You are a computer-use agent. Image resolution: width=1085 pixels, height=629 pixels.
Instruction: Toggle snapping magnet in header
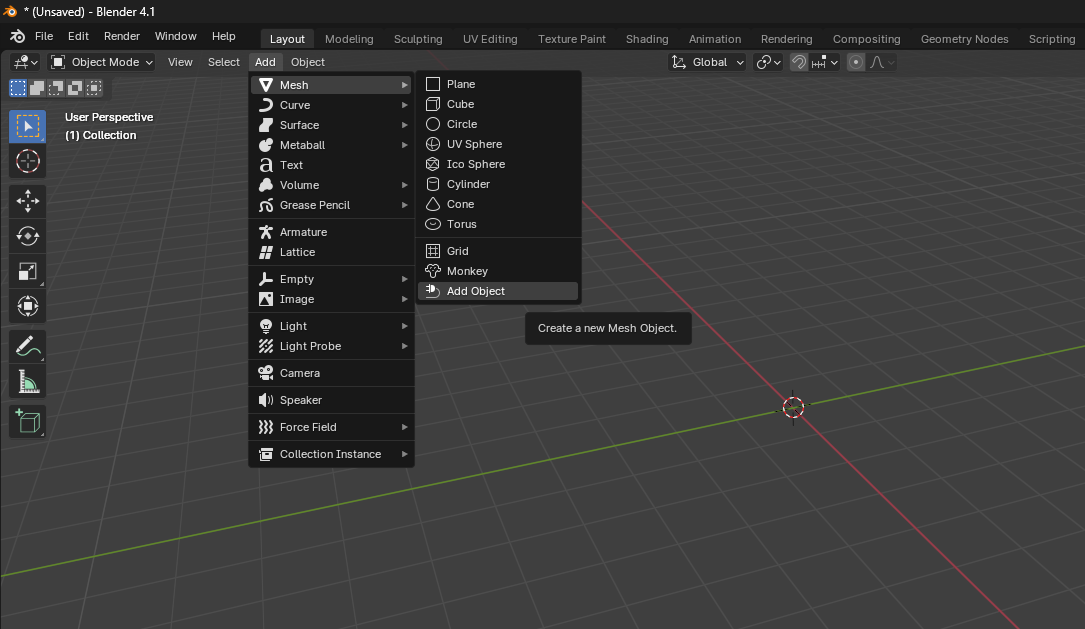[x=799, y=62]
